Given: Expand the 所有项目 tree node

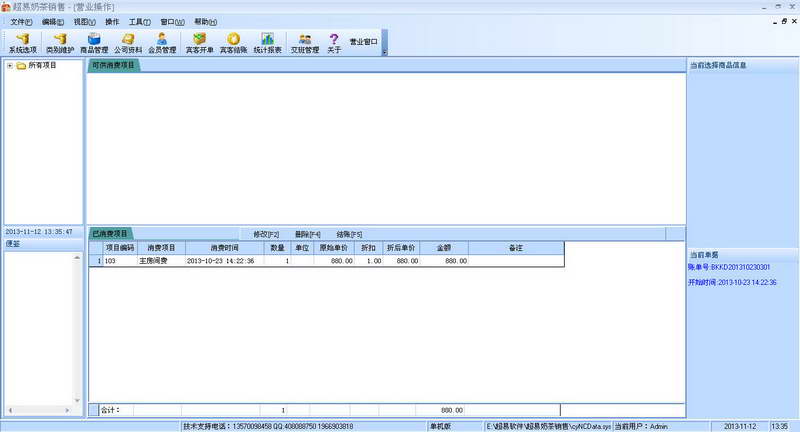Looking at the screenshot, I should [9, 66].
